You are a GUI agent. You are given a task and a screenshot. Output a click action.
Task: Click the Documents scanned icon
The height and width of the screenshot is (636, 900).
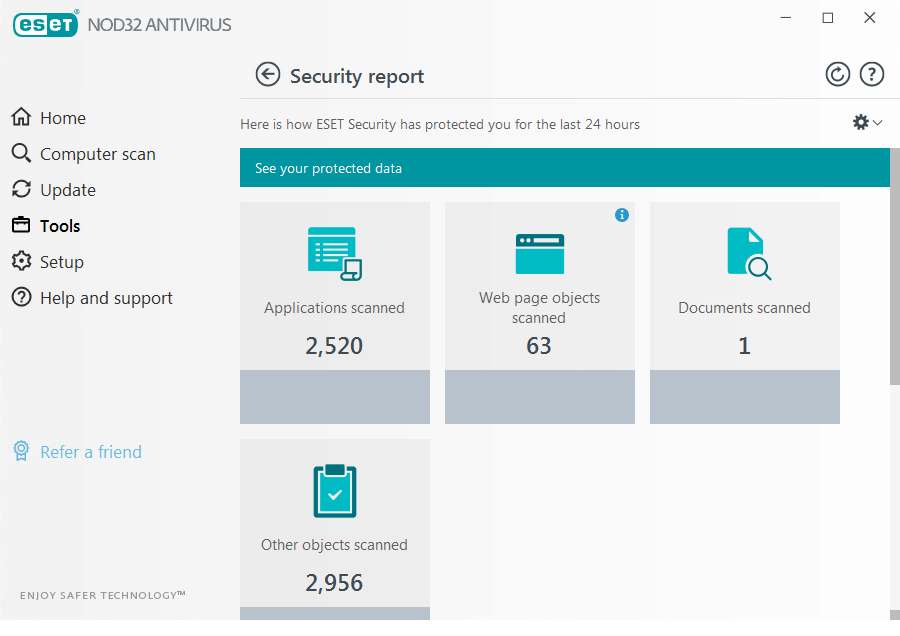(744, 253)
